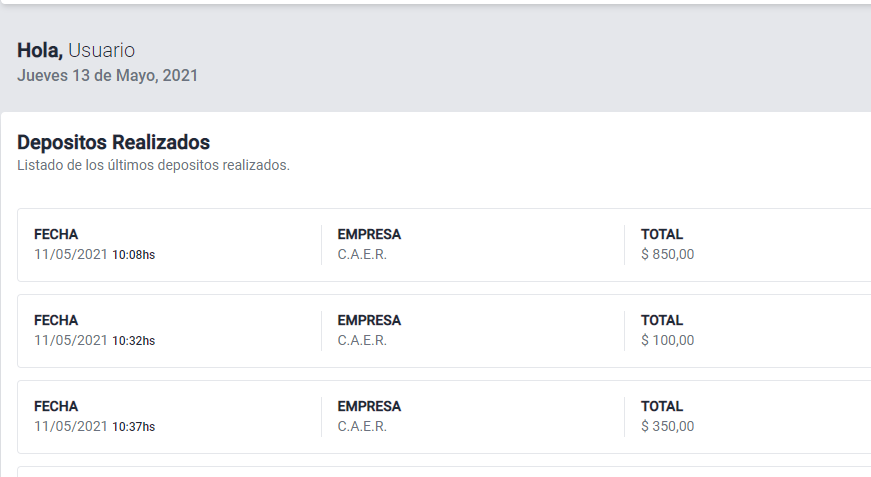
Task: Click FECHA label in the 10:32hs deposit row
Action: pos(56,321)
